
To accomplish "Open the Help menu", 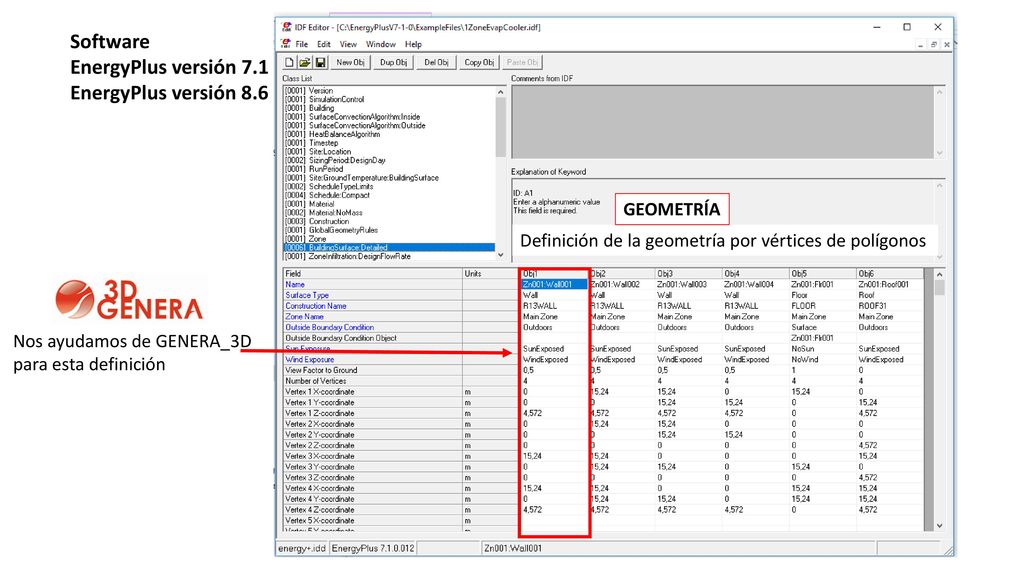I will tap(413, 44).
